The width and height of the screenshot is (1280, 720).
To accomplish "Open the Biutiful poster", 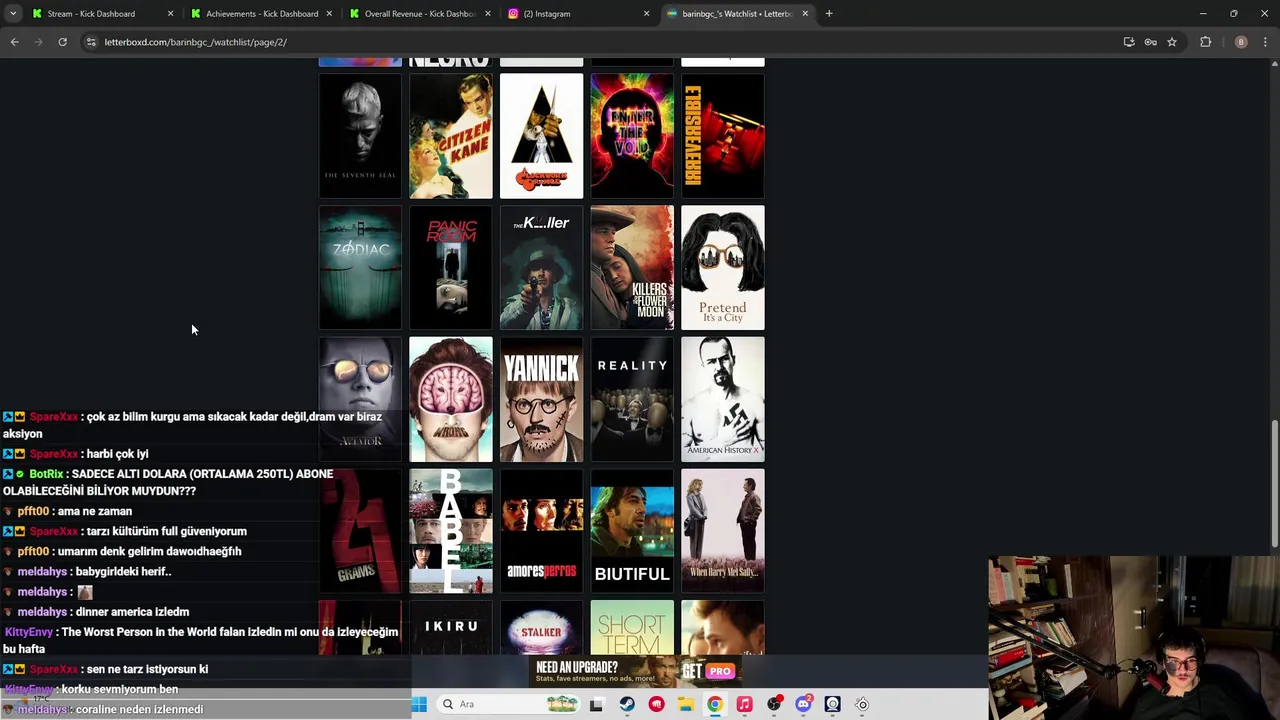I will click(632, 532).
